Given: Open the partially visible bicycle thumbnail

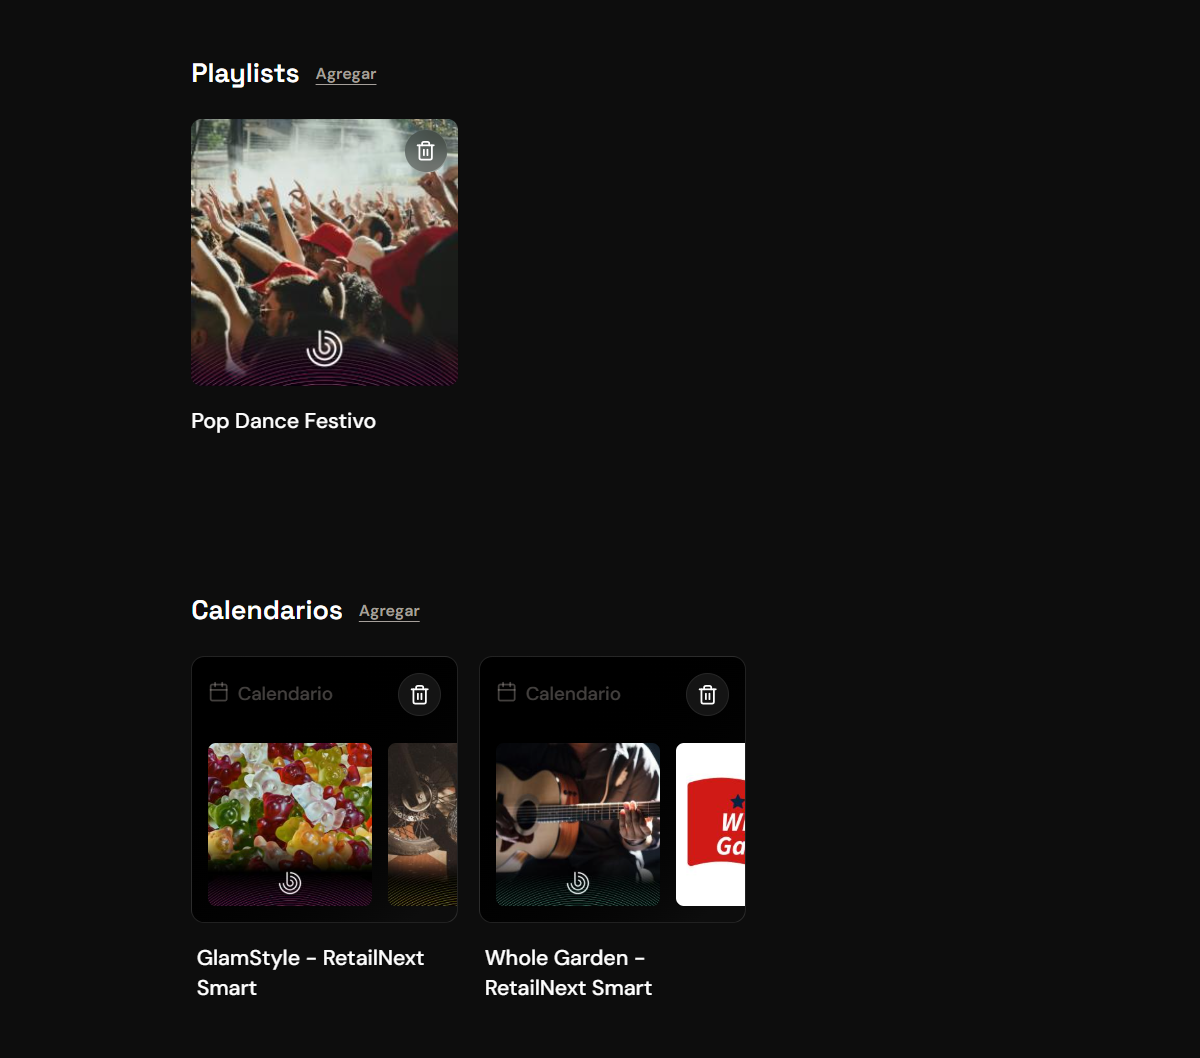Looking at the screenshot, I should (x=423, y=824).
